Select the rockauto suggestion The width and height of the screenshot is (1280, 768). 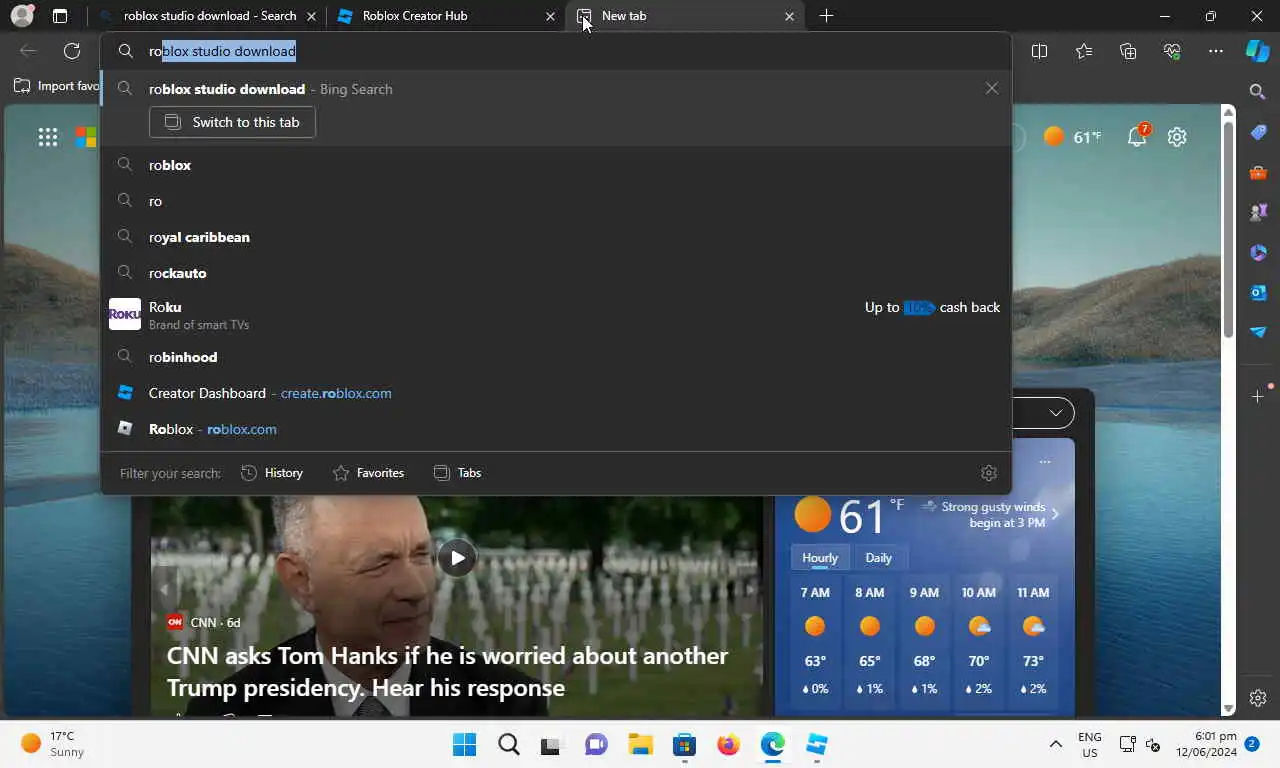click(556, 273)
